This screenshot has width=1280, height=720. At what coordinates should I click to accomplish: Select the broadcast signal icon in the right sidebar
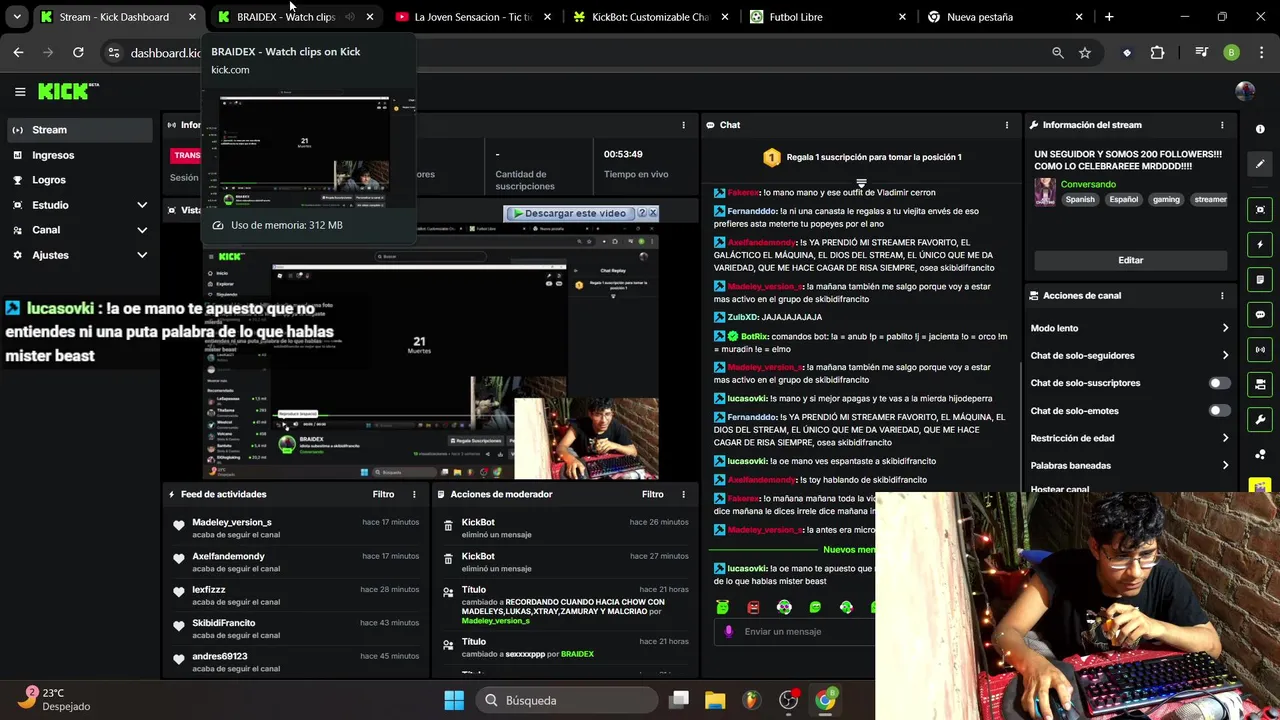1260,349
